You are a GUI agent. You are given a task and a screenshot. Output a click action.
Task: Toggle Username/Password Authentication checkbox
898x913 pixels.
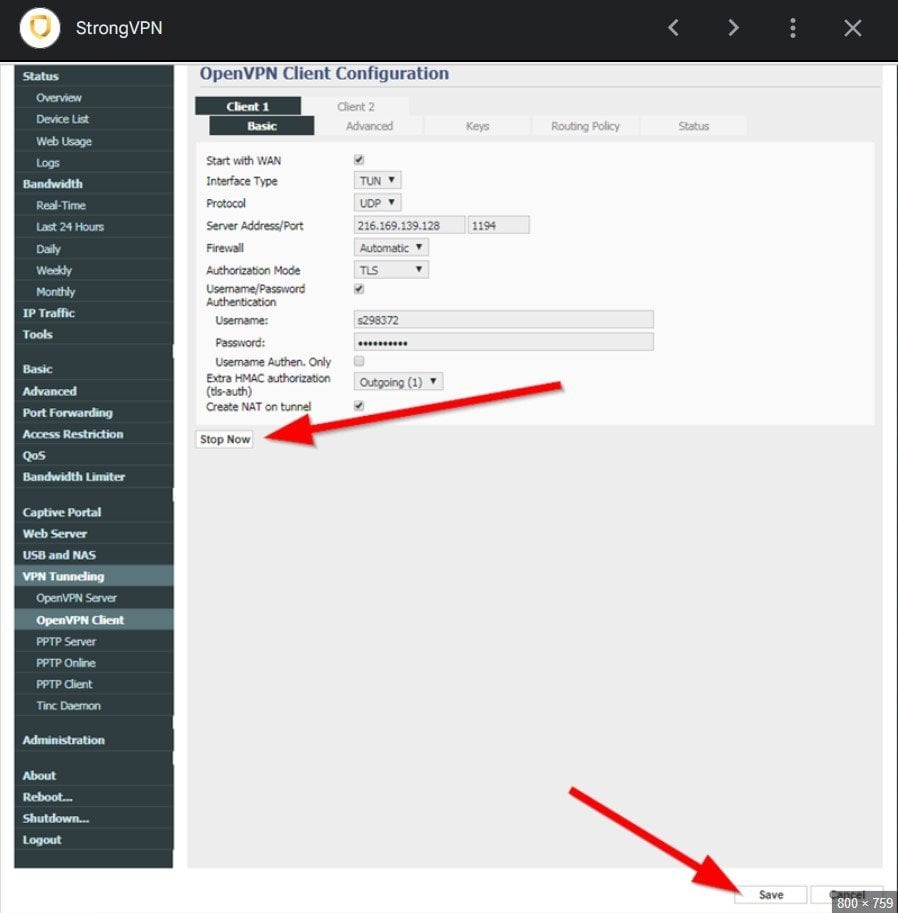click(359, 289)
